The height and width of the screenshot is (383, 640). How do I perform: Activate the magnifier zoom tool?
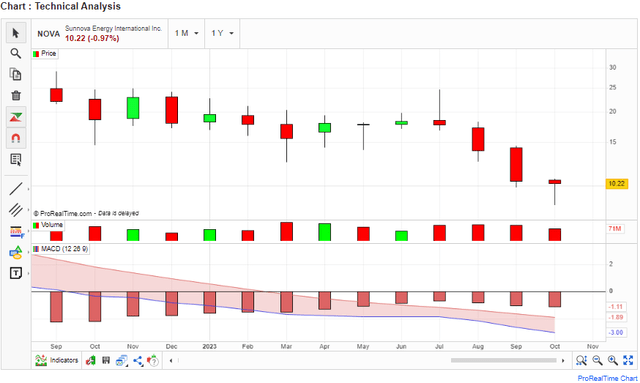click(16, 53)
